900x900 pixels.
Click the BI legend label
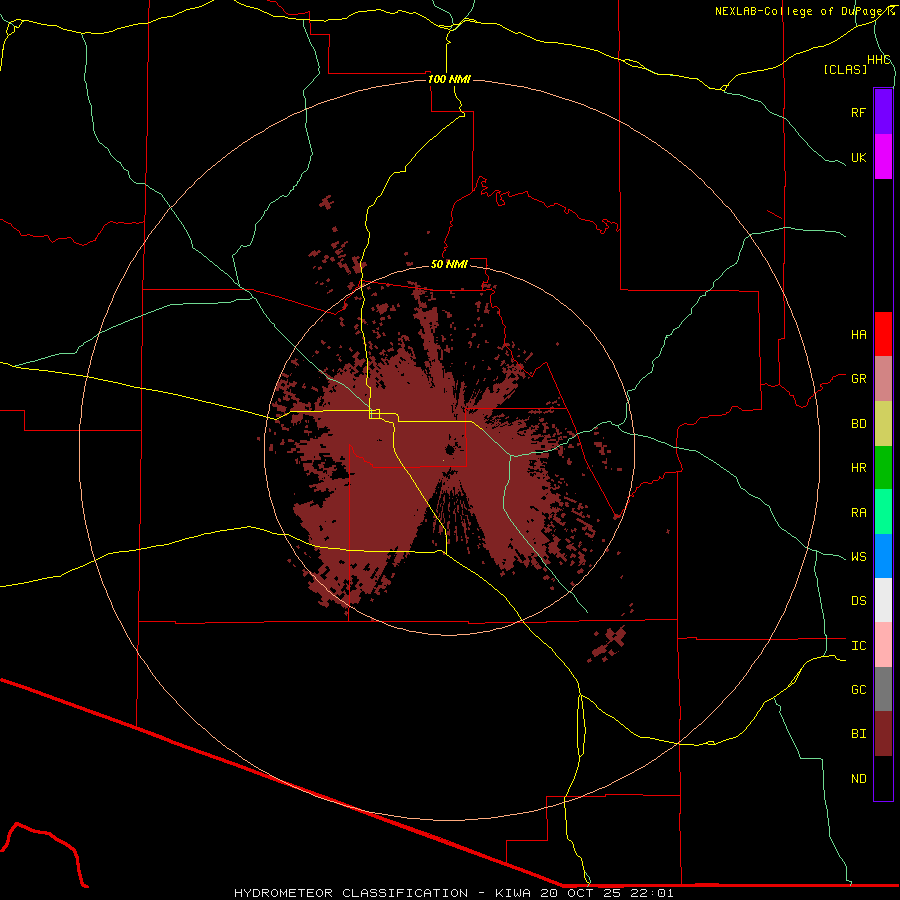[x=858, y=734]
